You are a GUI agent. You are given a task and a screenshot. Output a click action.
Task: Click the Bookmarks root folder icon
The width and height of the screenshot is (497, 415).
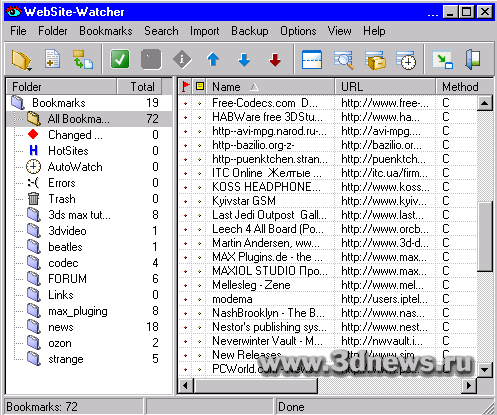point(18,102)
